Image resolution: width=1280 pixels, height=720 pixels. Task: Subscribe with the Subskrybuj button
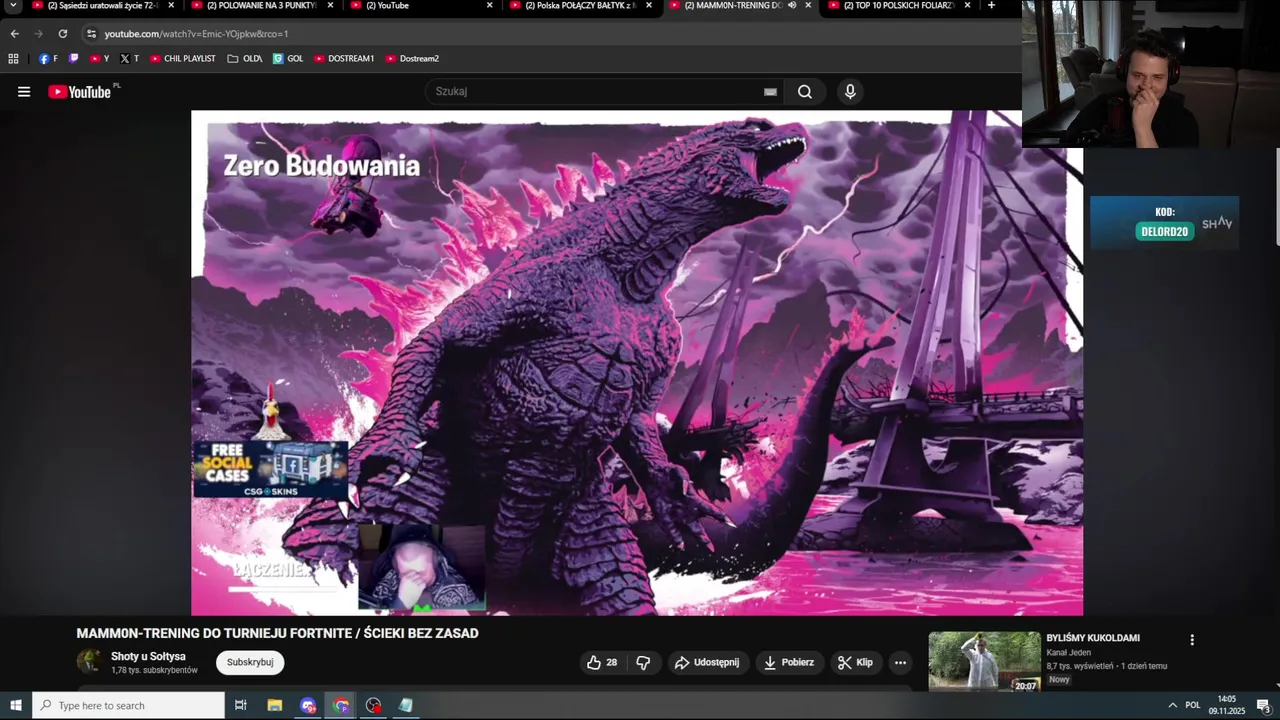[x=250, y=662]
